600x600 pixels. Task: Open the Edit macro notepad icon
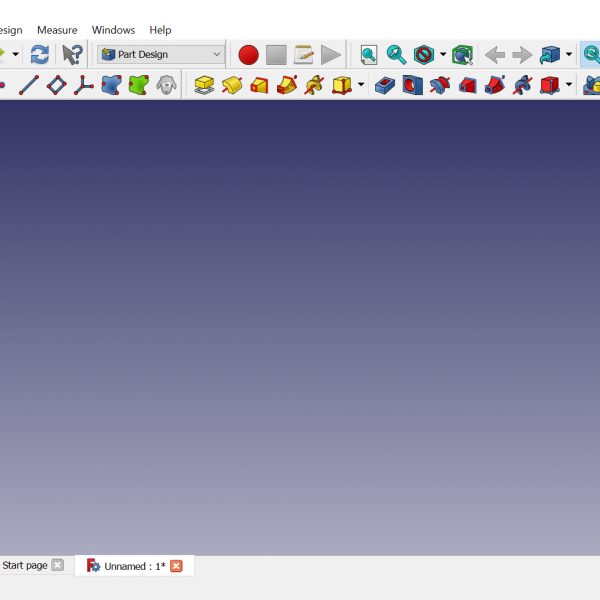click(x=304, y=55)
